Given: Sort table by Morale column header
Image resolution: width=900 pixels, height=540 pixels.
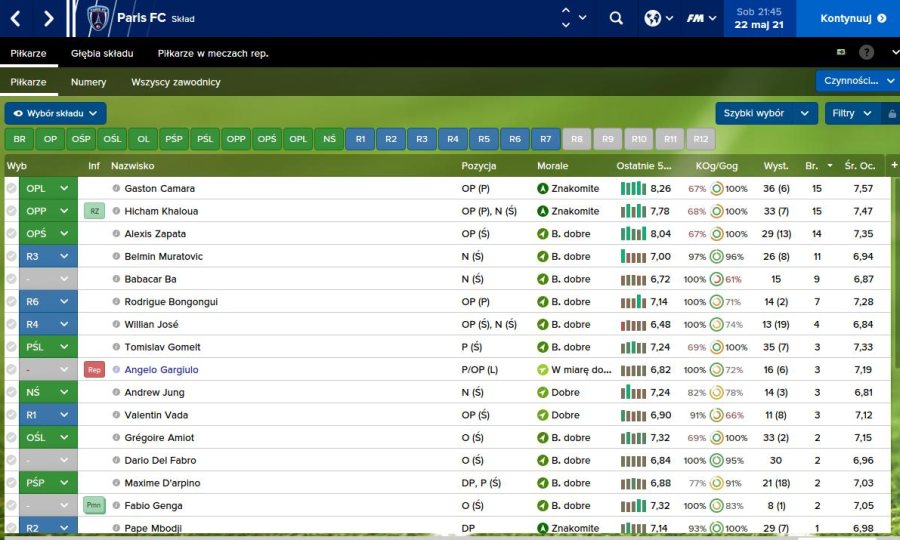Looking at the screenshot, I should click(552, 165).
